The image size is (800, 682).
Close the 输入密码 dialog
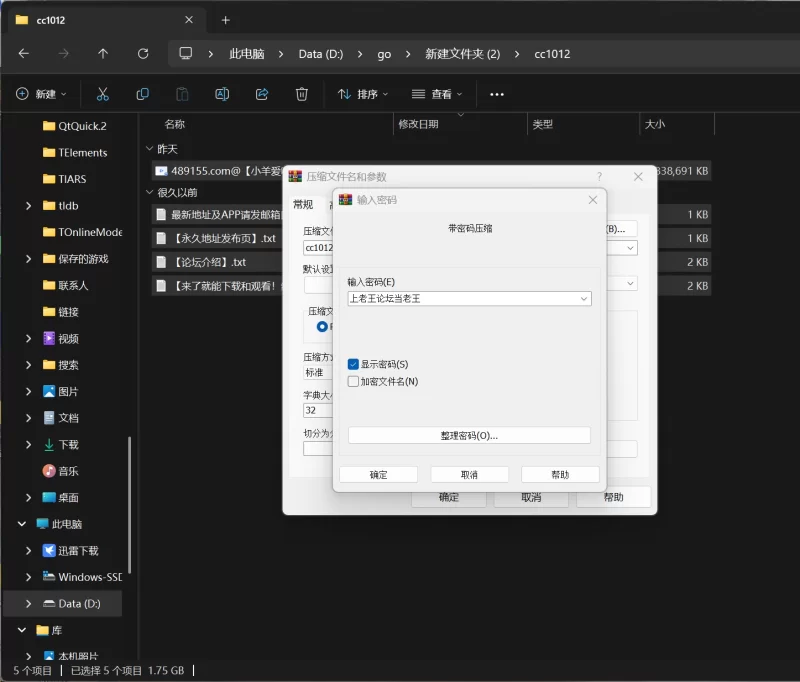pos(592,200)
